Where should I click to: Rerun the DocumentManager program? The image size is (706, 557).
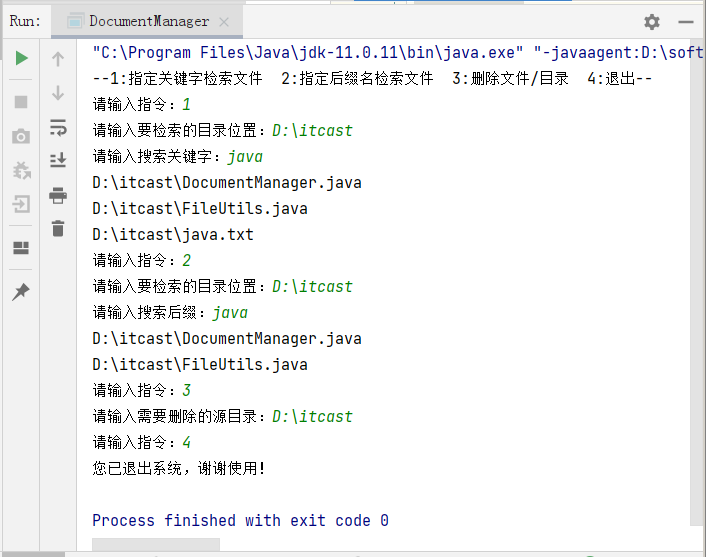(21, 58)
